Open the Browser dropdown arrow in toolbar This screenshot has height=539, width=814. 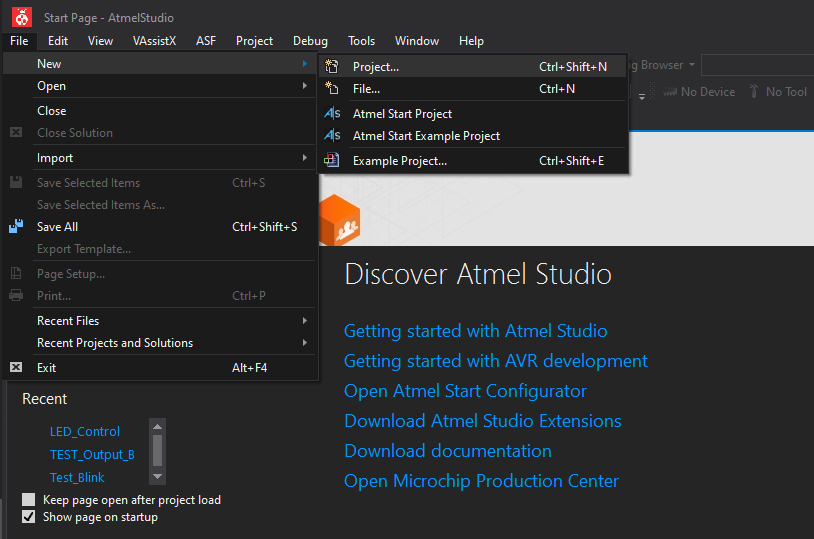coord(692,65)
